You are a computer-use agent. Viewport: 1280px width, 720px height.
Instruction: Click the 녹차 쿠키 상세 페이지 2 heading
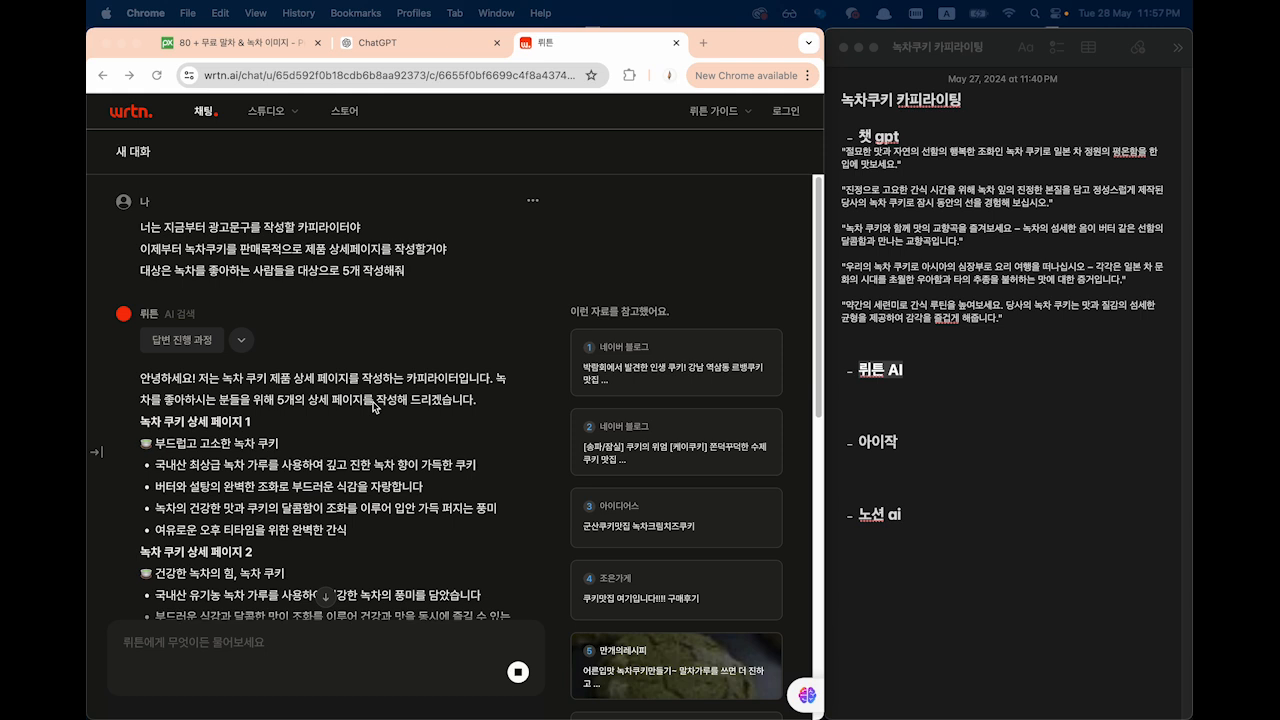(x=196, y=552)
